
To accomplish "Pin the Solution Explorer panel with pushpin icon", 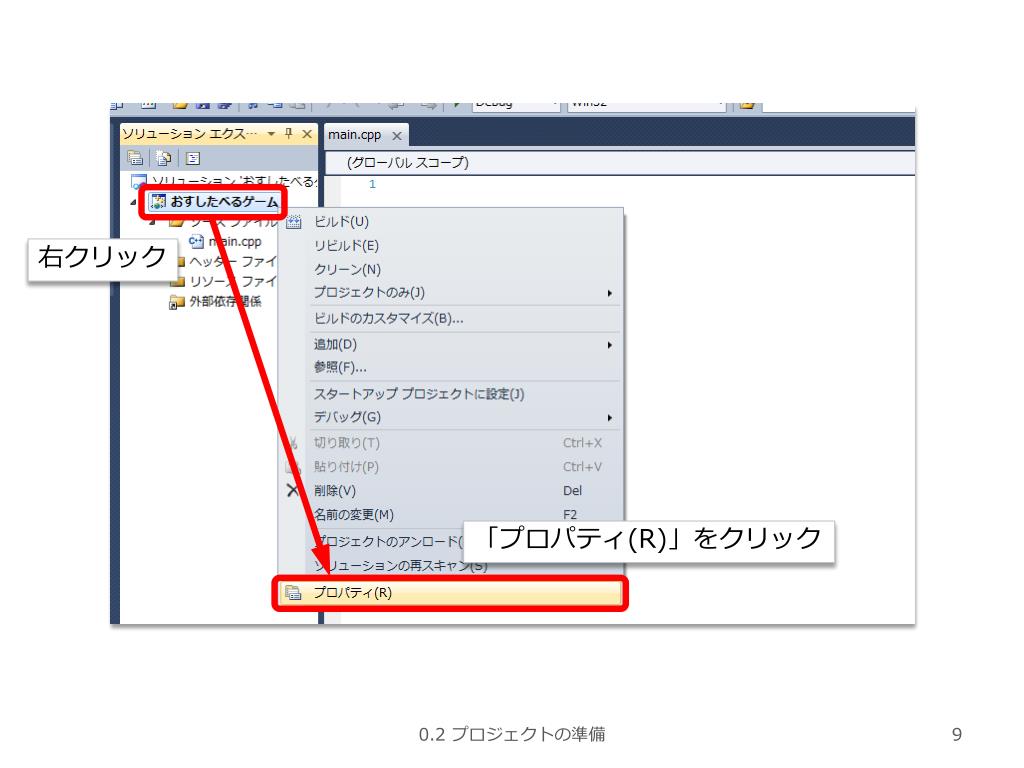I will click(289, 134).
